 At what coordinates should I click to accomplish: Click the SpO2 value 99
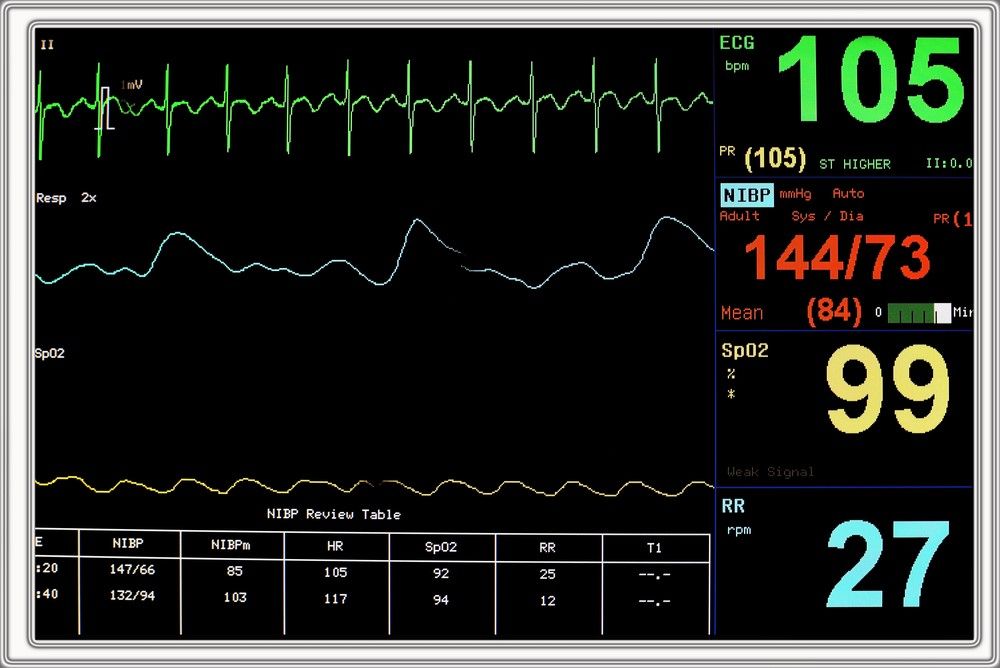[888, 391]
